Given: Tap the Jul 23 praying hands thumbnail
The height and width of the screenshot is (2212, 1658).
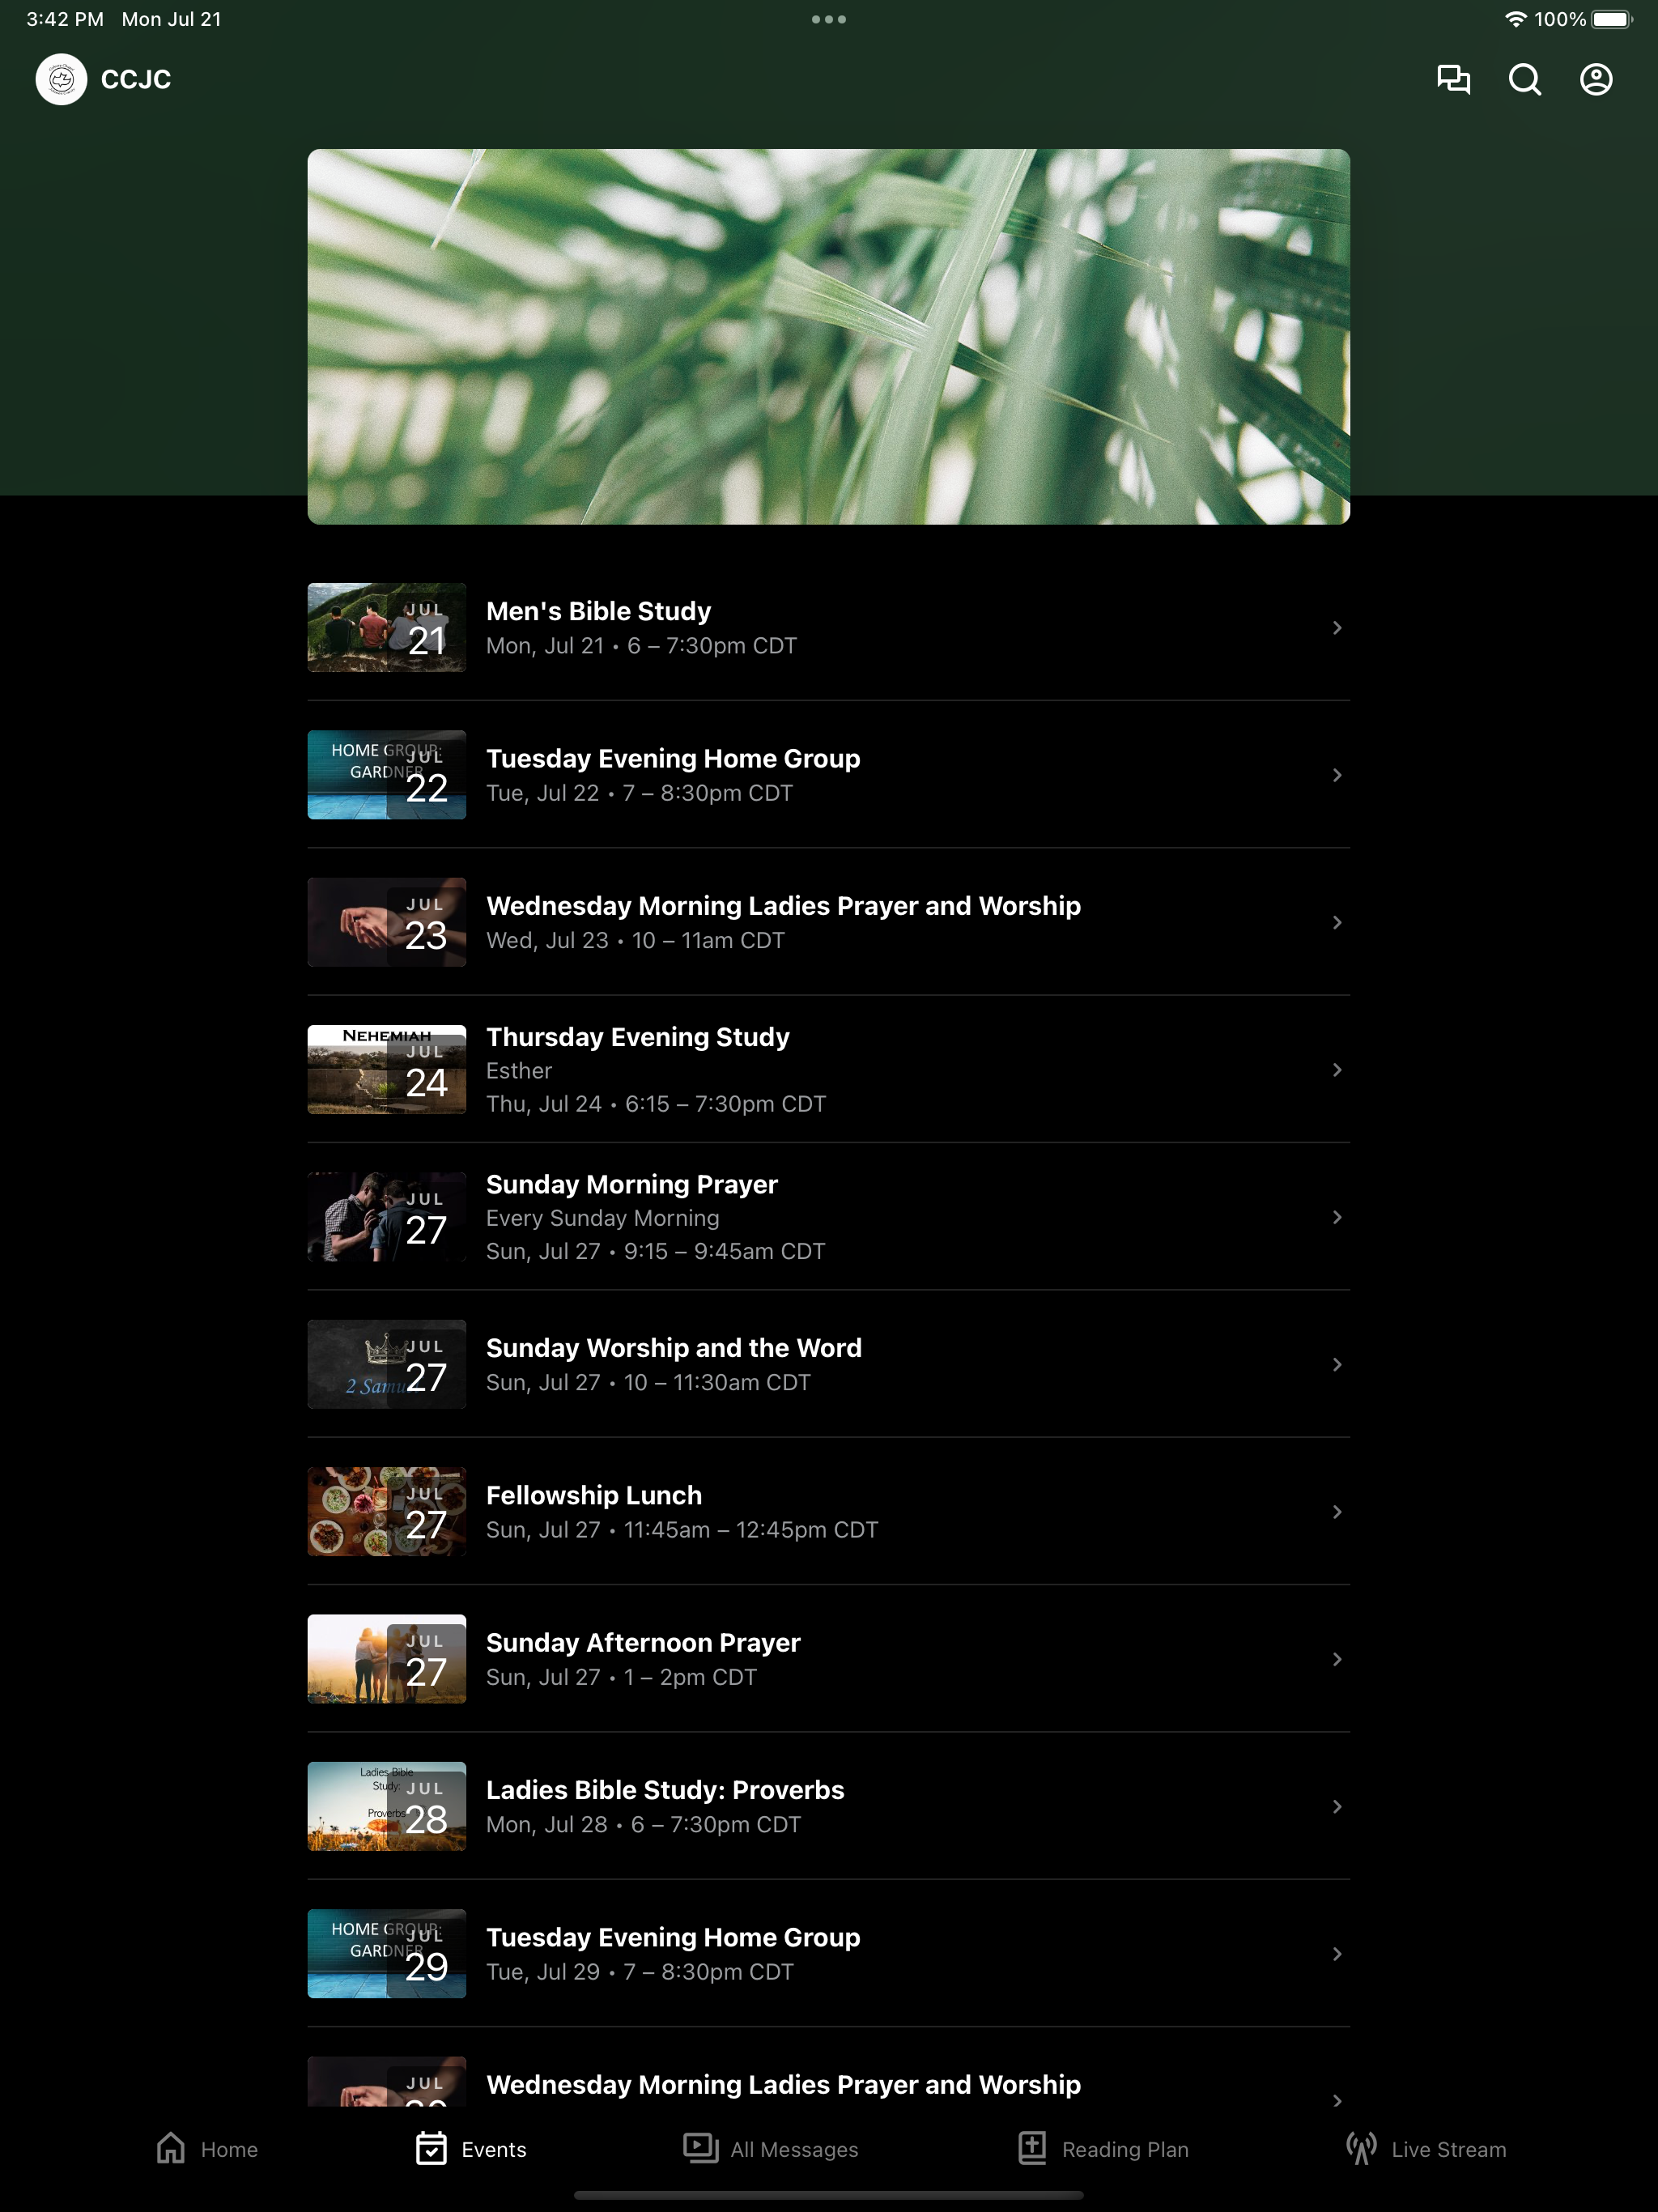Looking at the screenshot, I should [387, 922].
